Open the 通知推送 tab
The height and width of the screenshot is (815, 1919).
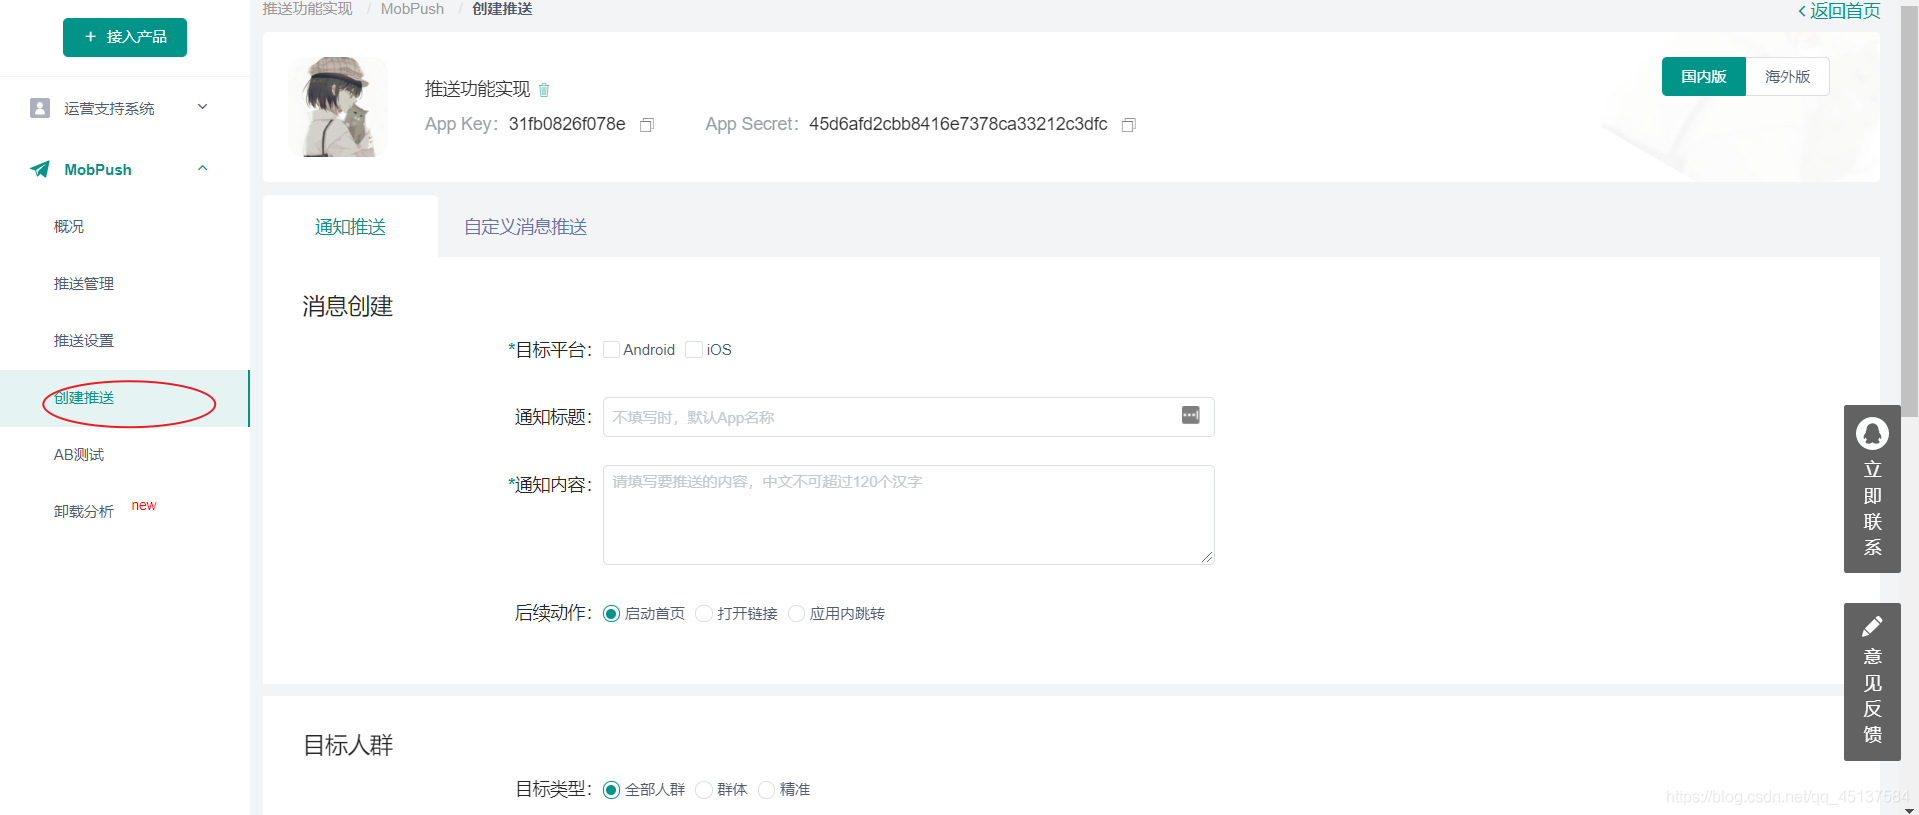coord(350,227)
